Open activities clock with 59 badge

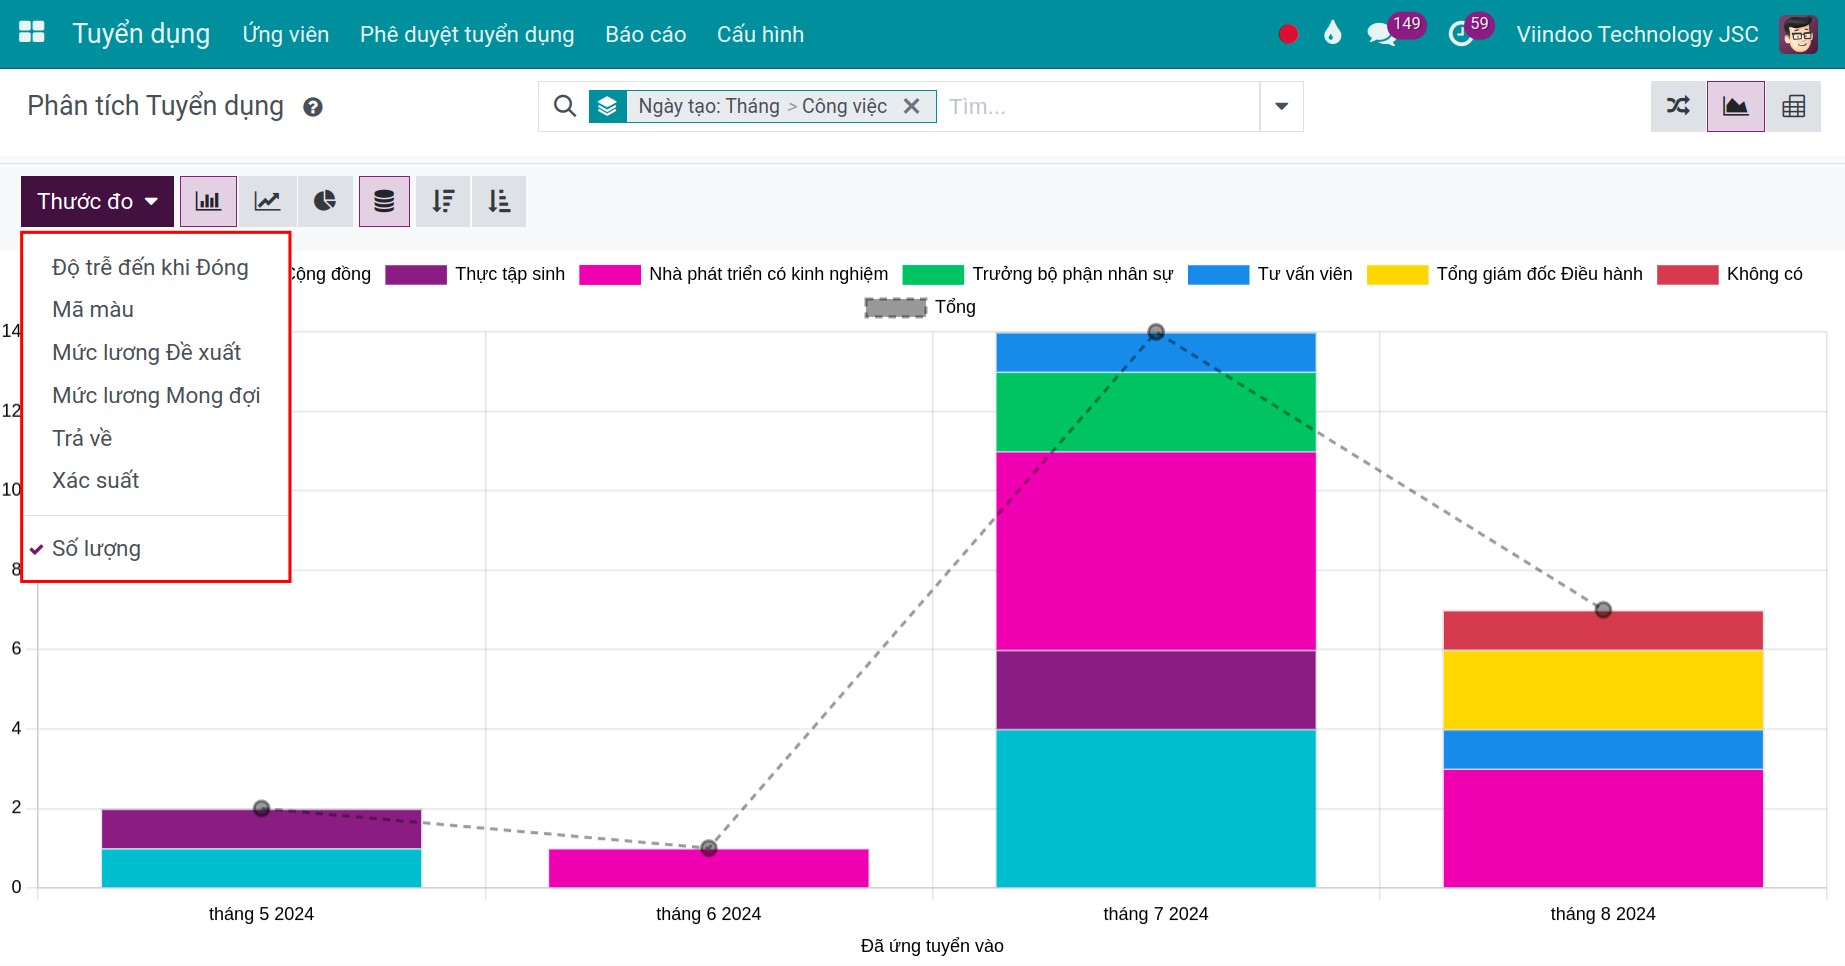click(1469, 32)
